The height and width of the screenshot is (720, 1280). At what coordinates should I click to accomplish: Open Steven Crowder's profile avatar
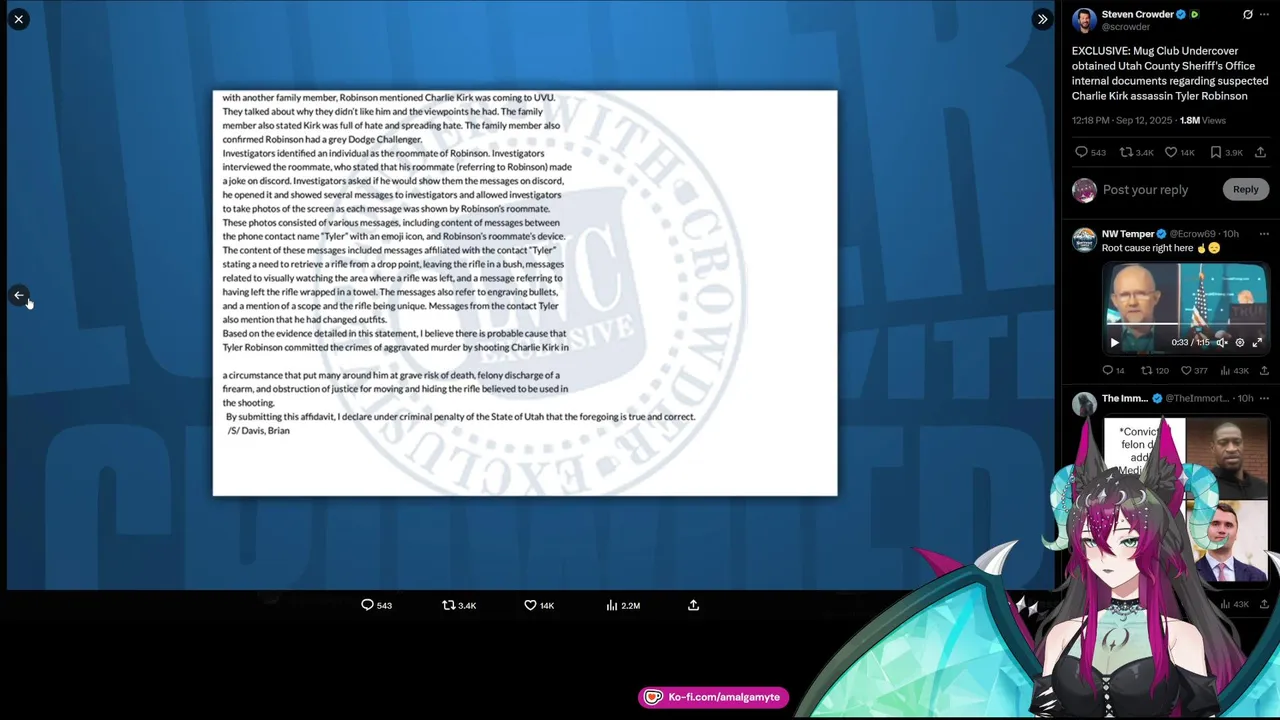(x=1084, y=20)
